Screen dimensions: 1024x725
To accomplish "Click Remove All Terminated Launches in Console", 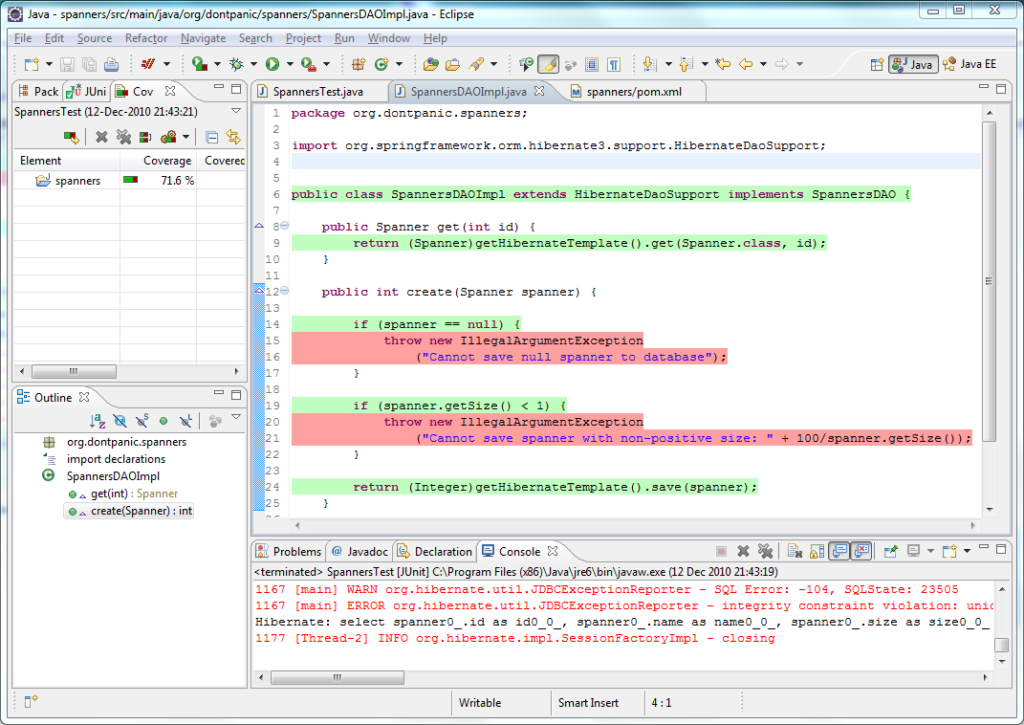I will click(765, 551).
